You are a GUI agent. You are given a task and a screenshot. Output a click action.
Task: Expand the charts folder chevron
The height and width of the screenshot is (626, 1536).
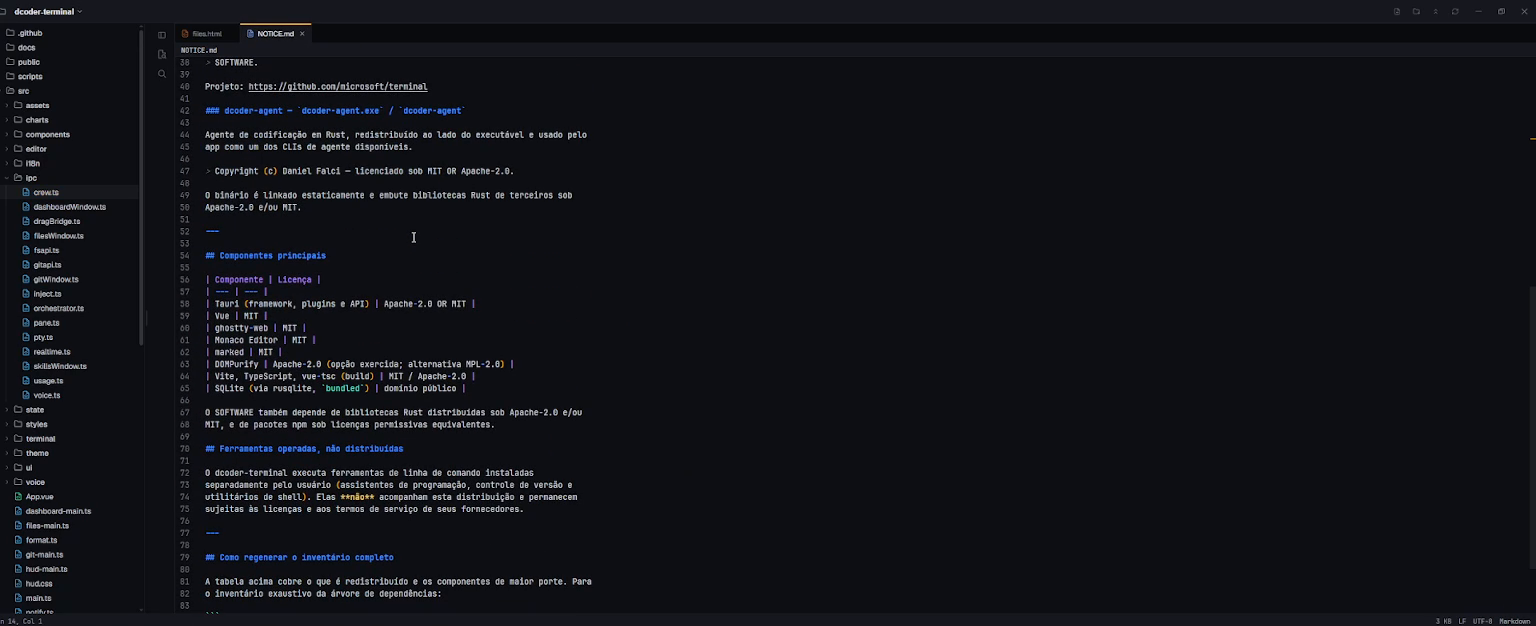[7, 120]
